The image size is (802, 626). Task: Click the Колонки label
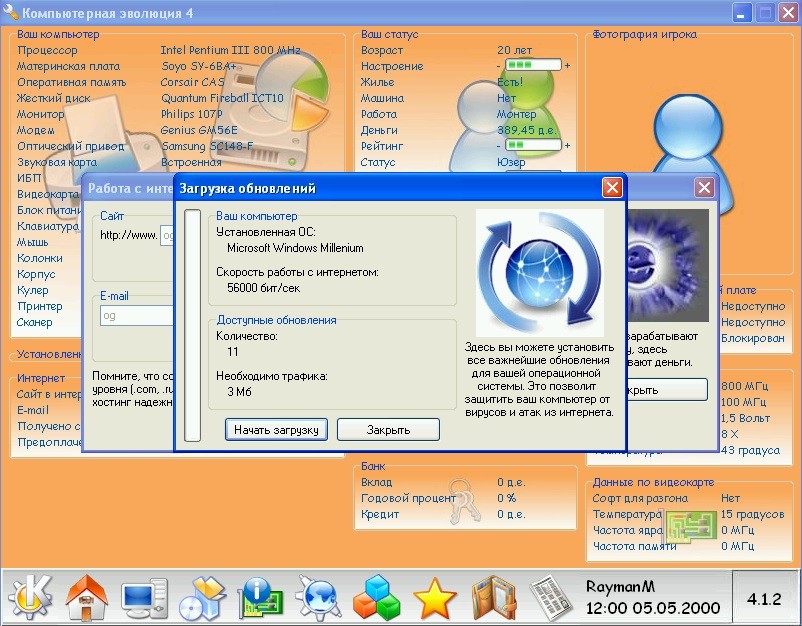coord(40,258)
